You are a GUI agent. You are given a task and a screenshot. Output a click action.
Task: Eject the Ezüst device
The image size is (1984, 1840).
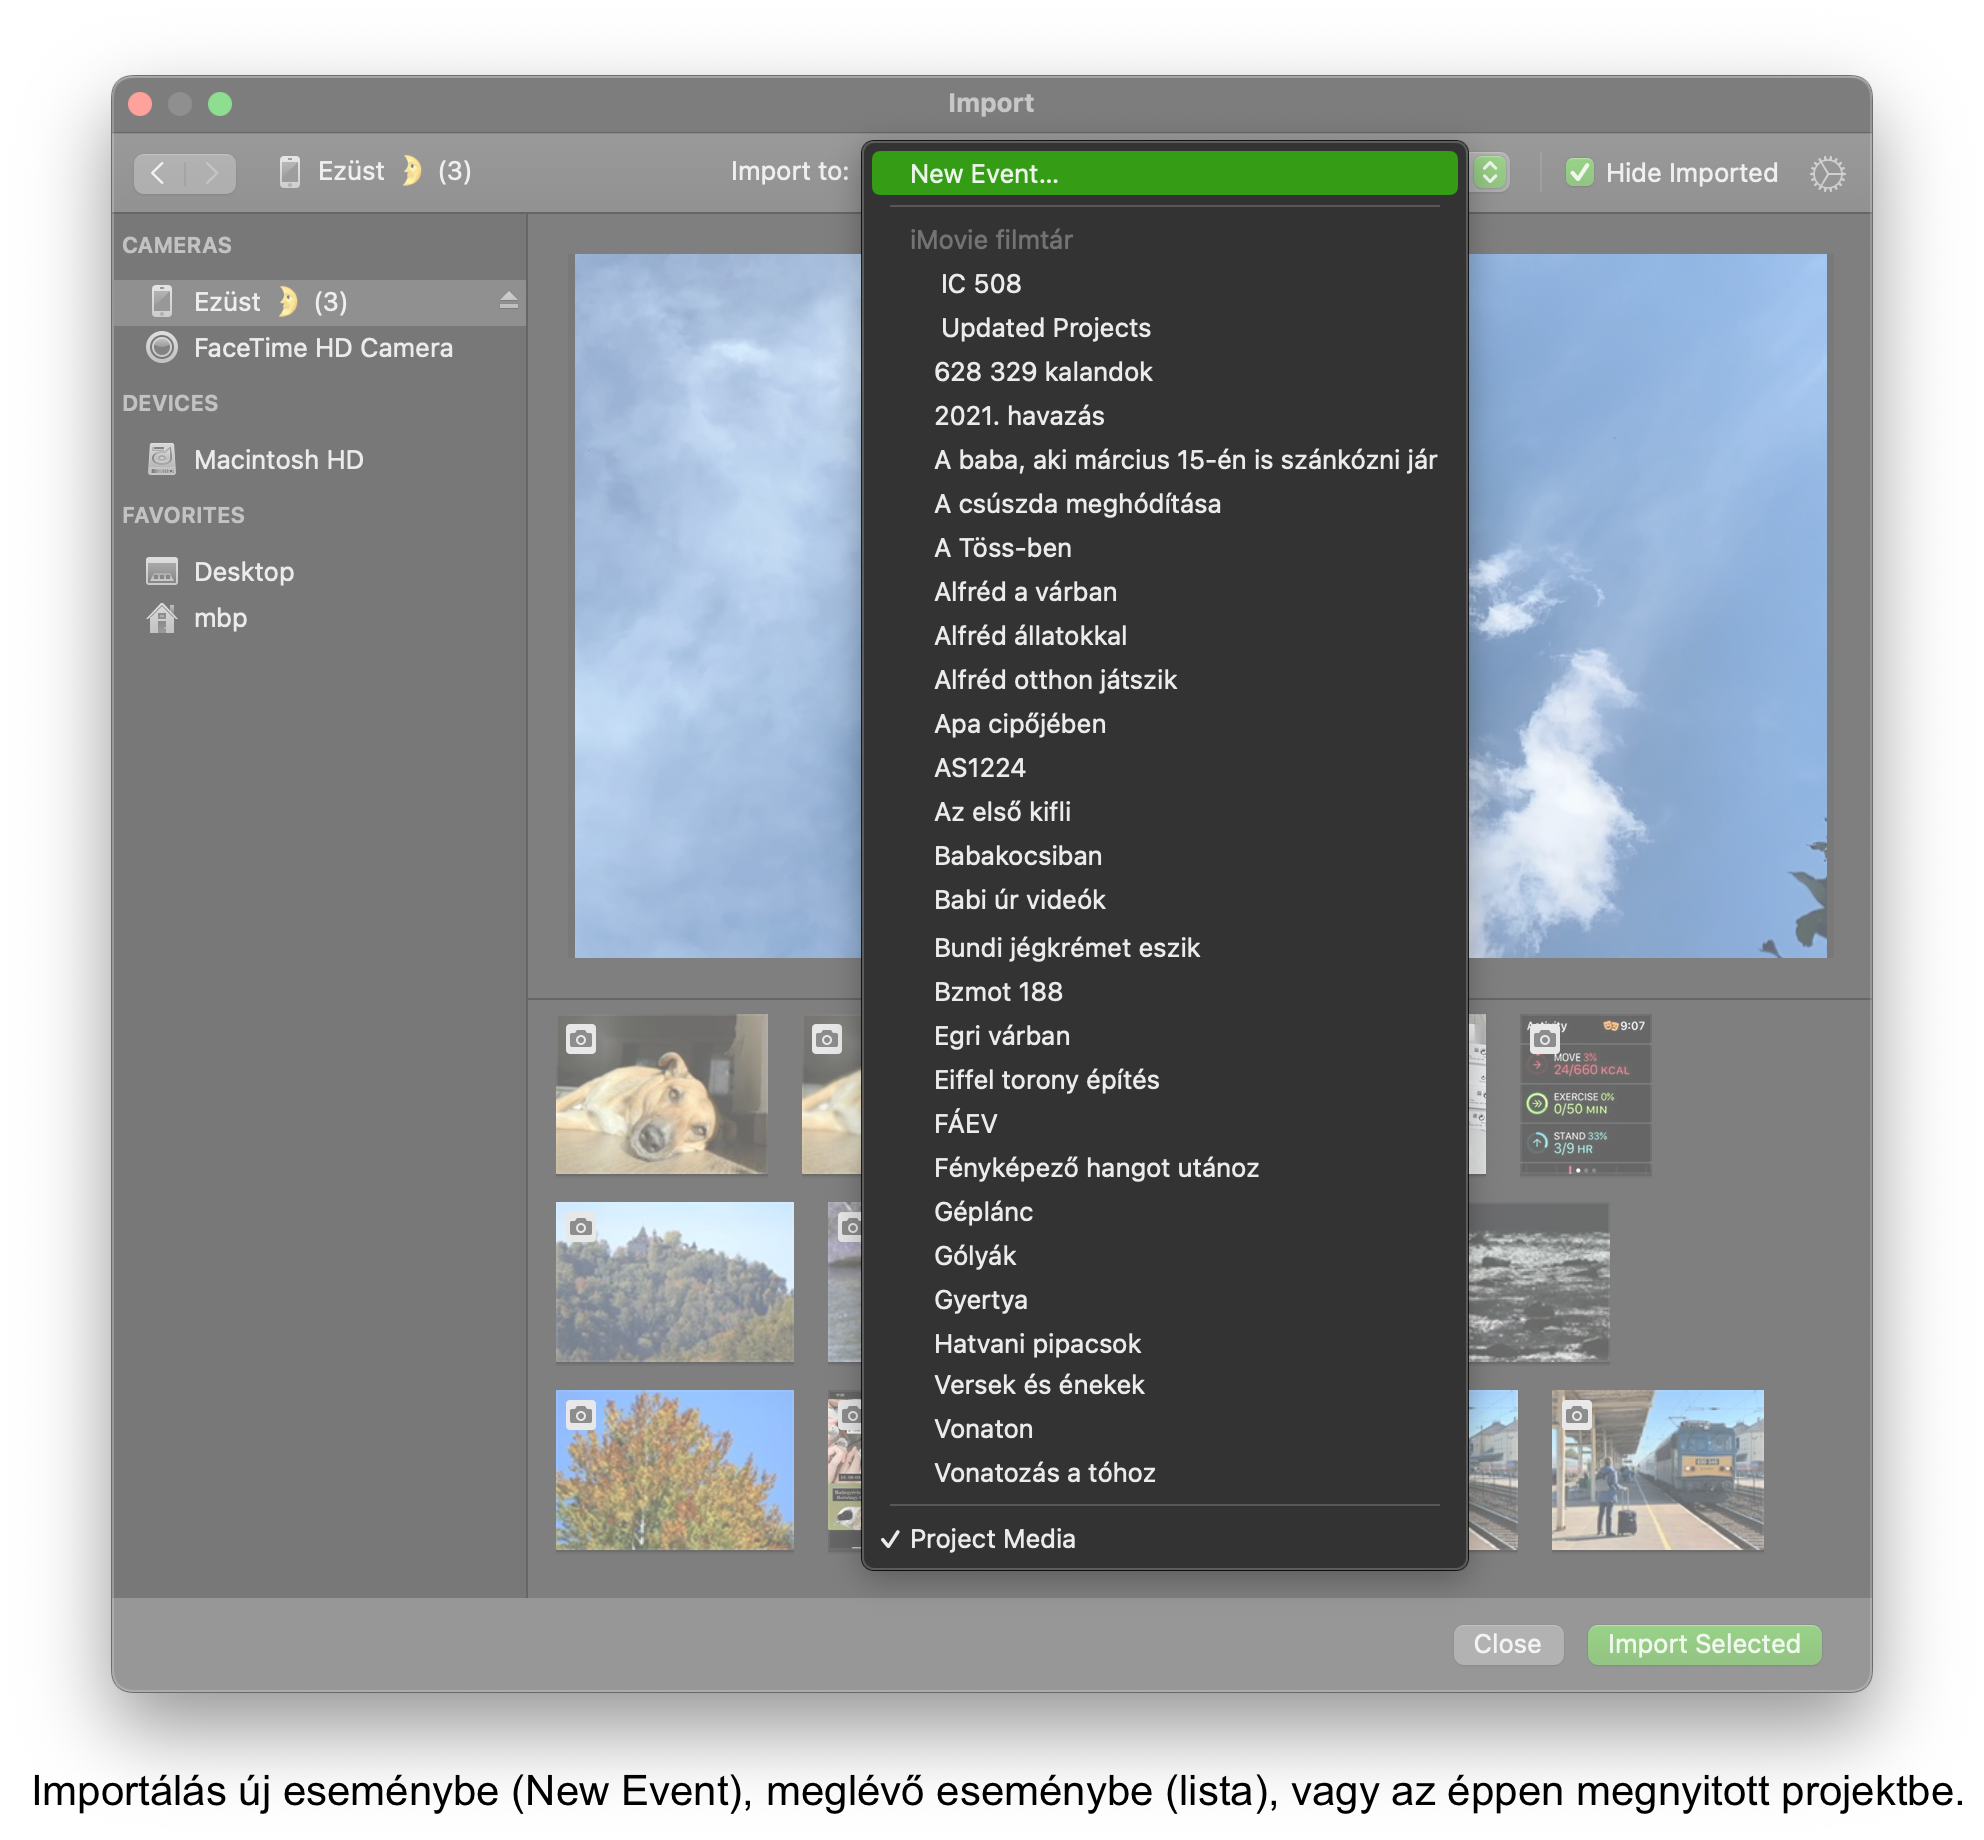click(x=508, y=300)
